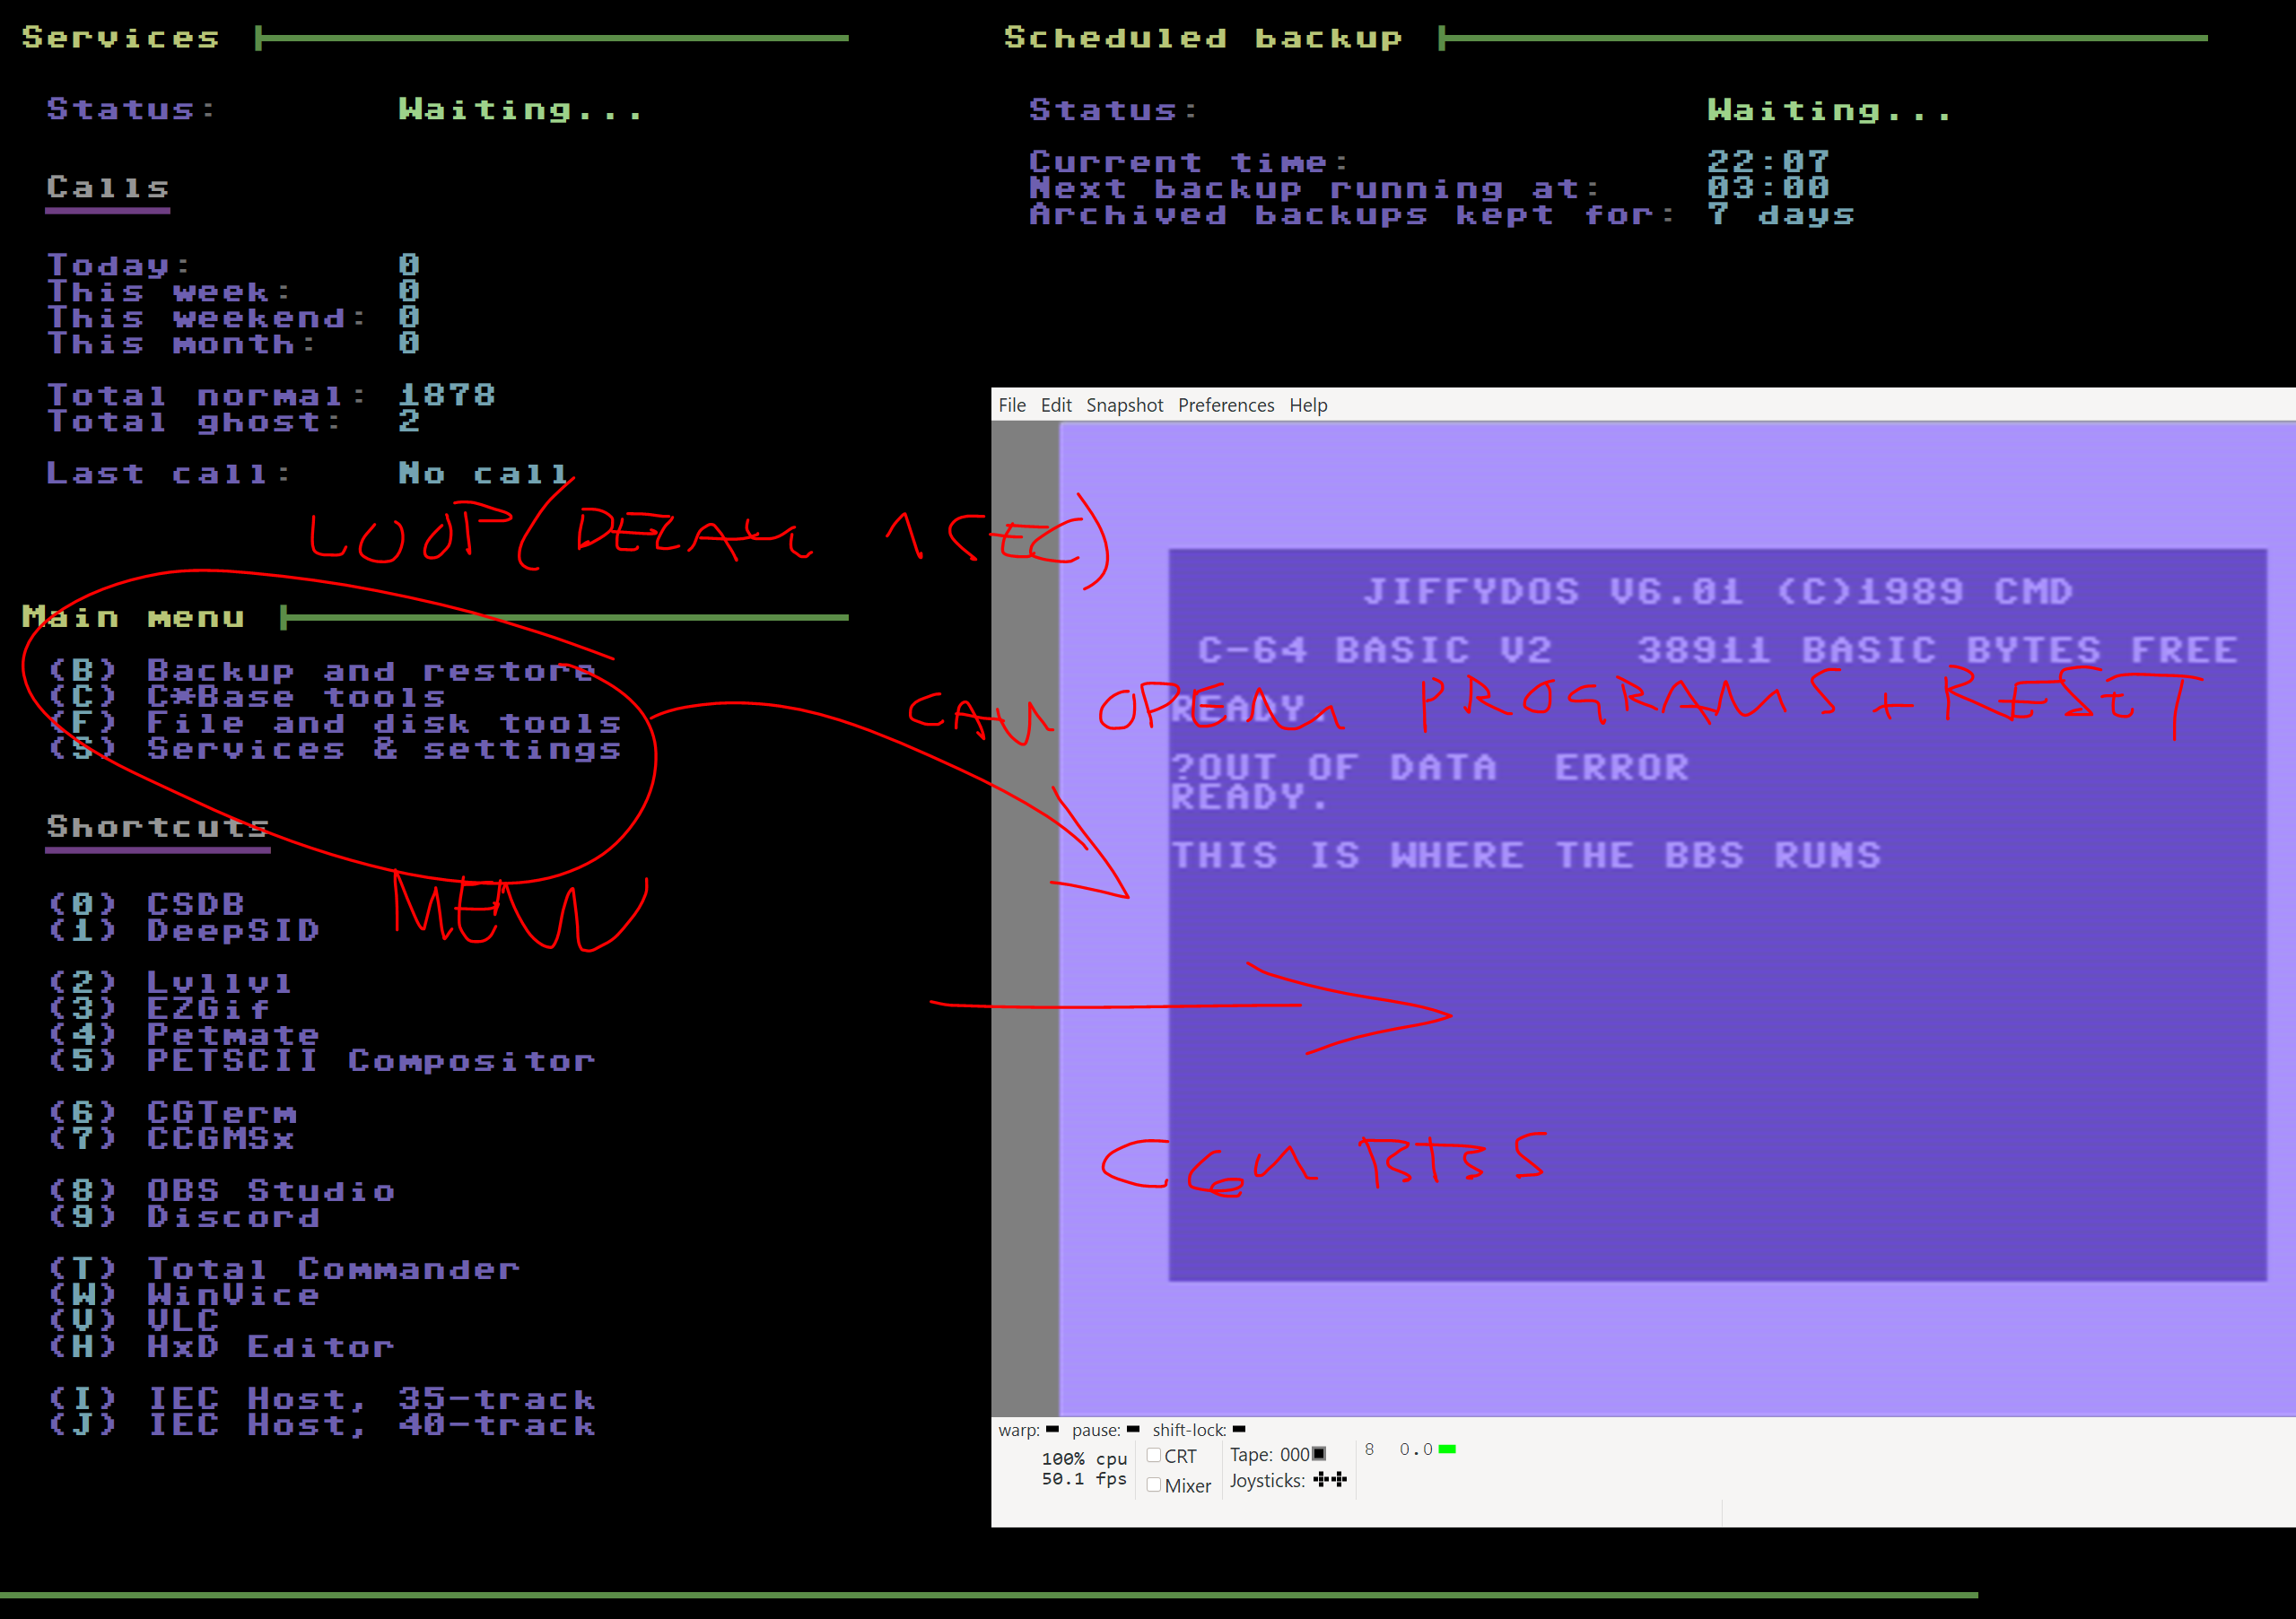Open the (1) DeepSID shortcut
This screenshot has height=1619, width=2296.
(x=184, y=930)
